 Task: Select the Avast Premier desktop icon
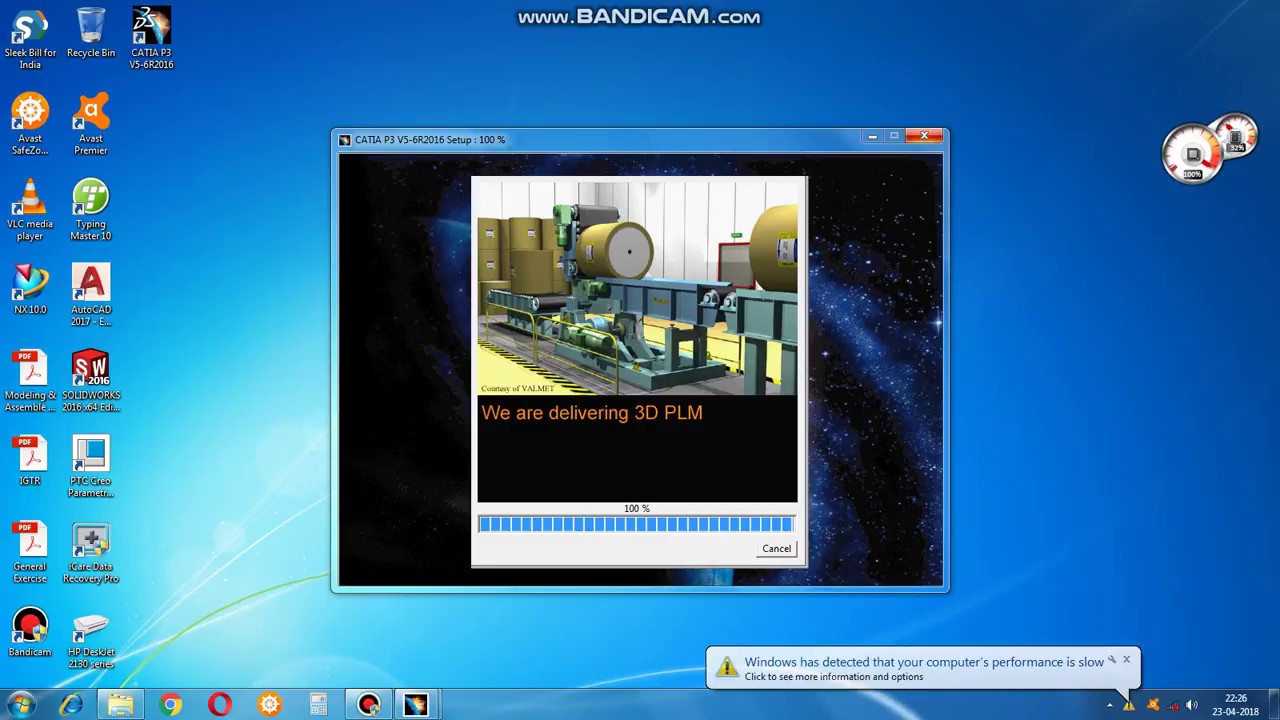[91, 125]
